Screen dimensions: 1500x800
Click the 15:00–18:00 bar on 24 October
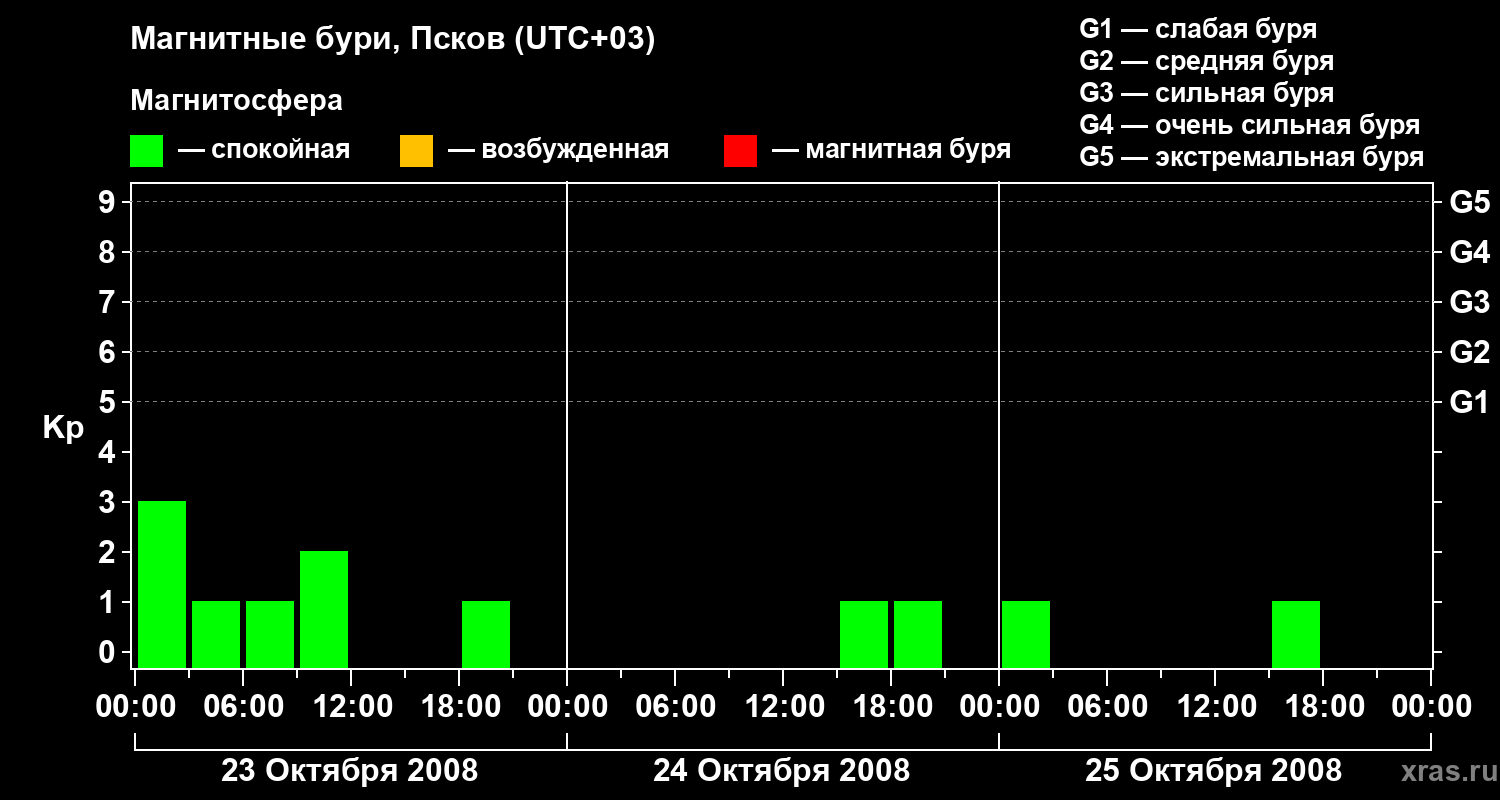[x=864, y=634]
